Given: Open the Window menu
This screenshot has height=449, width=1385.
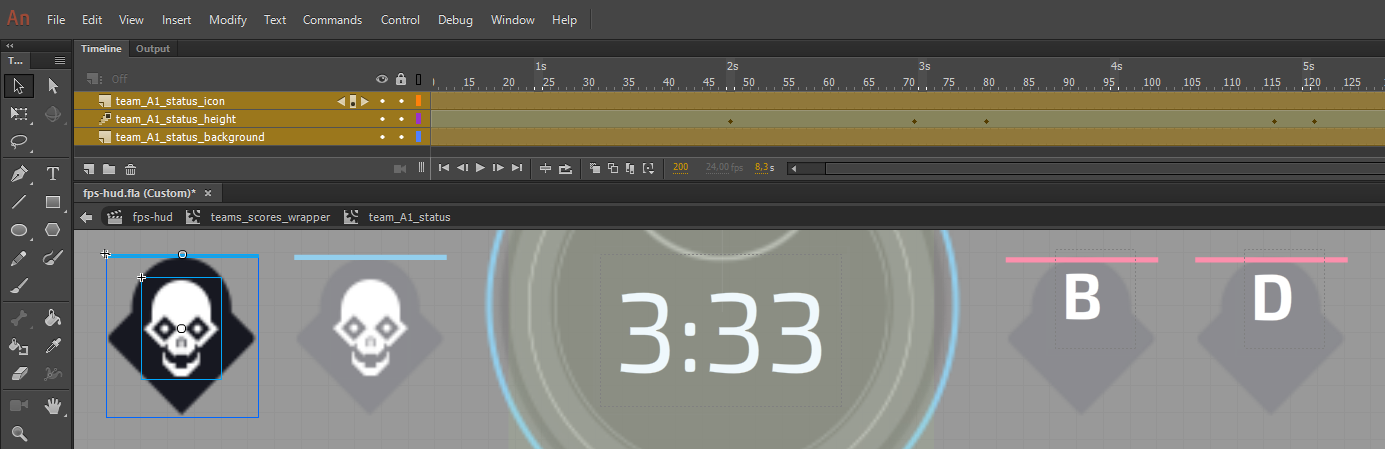Looking at the screenshot, I should [513, 20].
